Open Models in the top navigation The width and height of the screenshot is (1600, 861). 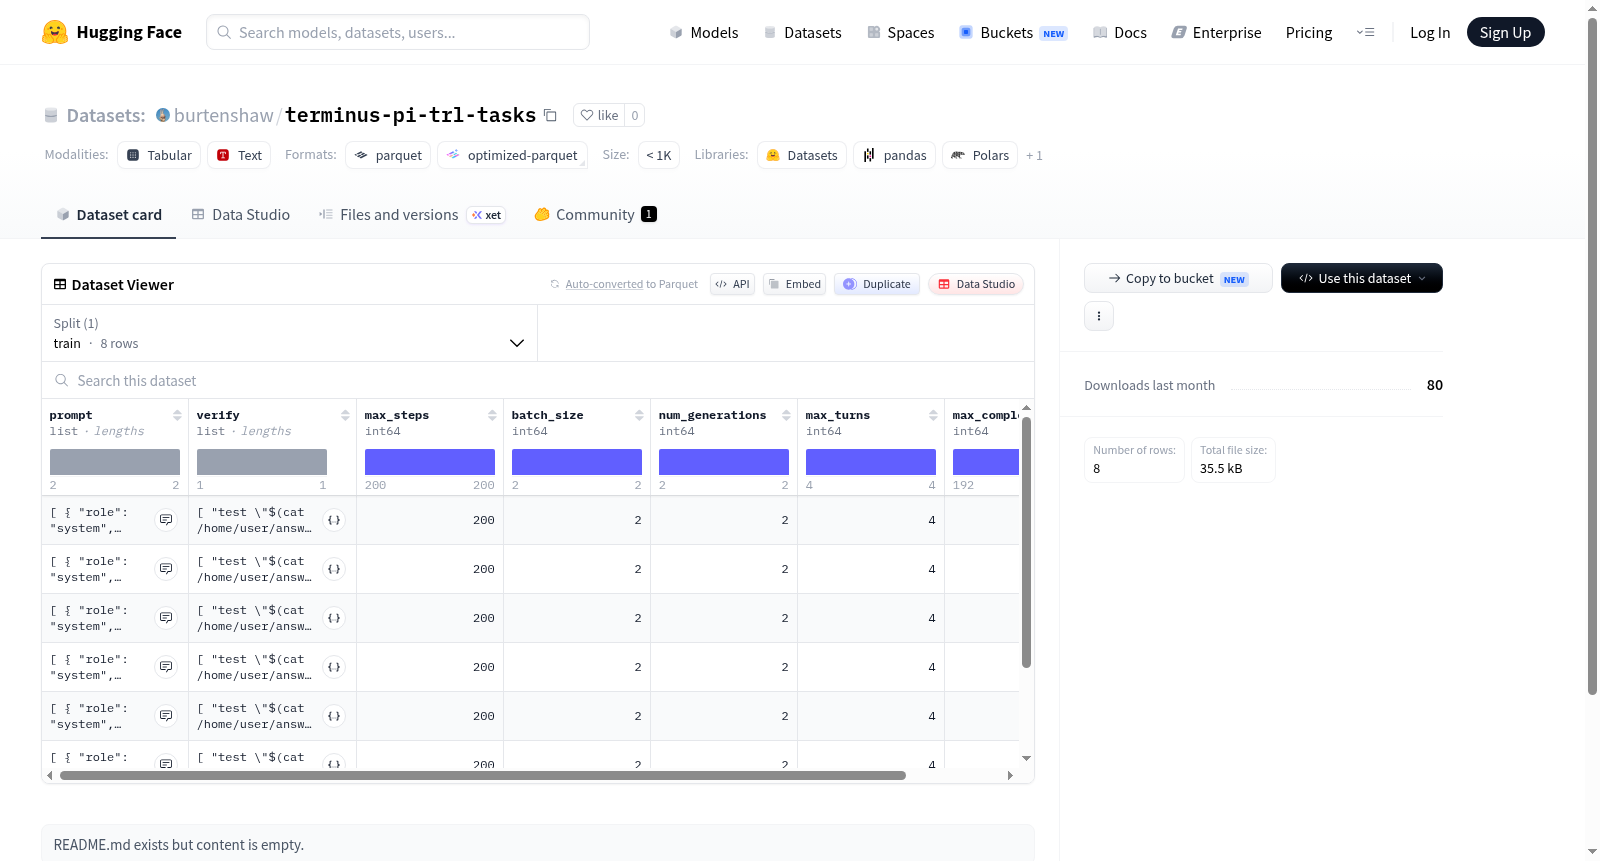(704, 32)
